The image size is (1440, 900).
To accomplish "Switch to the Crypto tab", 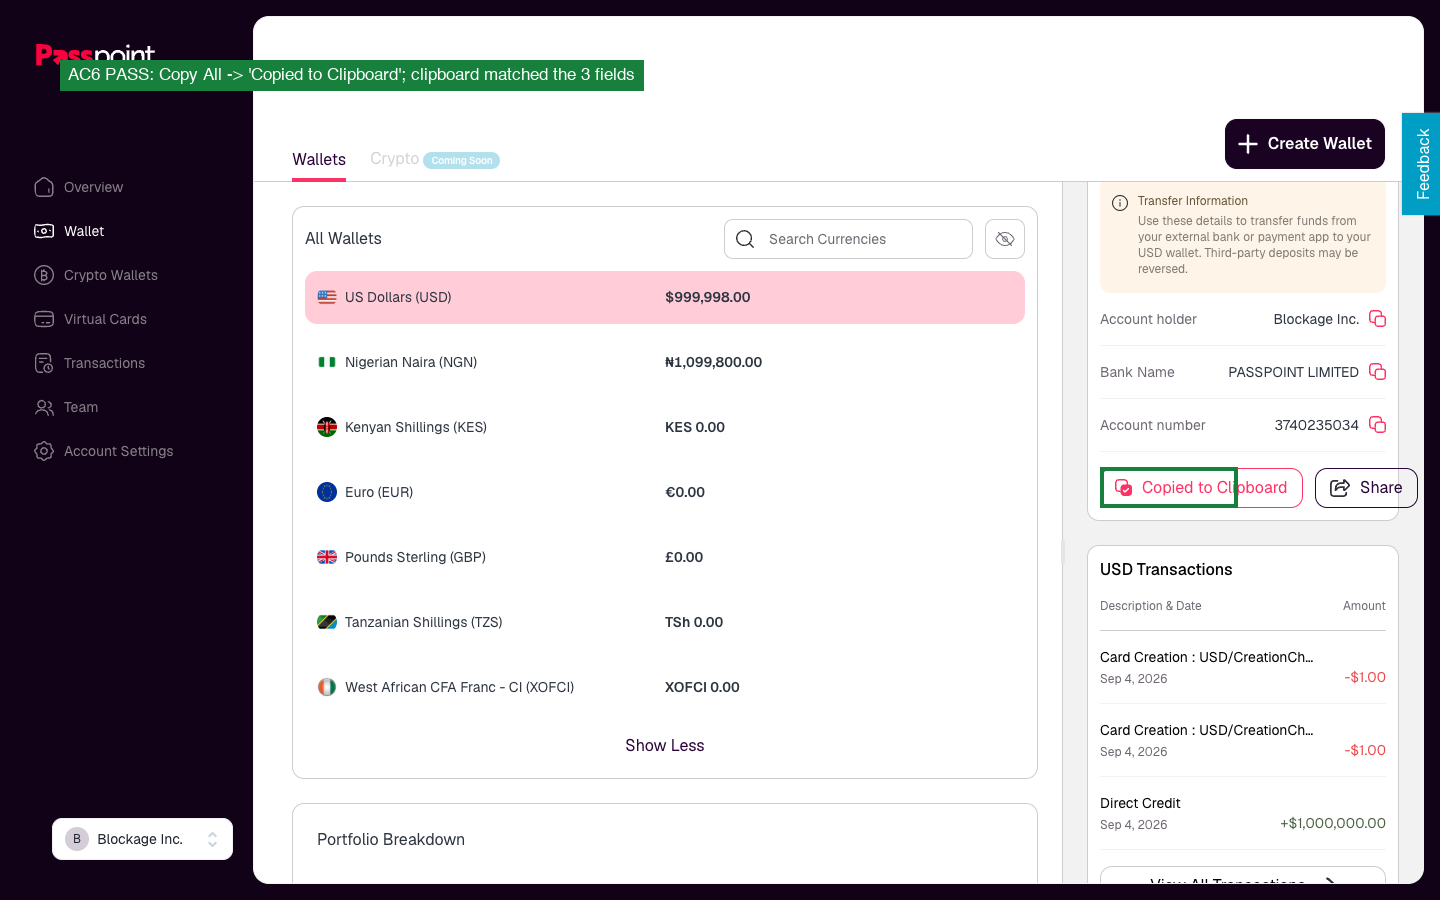I will pos(394,159).
